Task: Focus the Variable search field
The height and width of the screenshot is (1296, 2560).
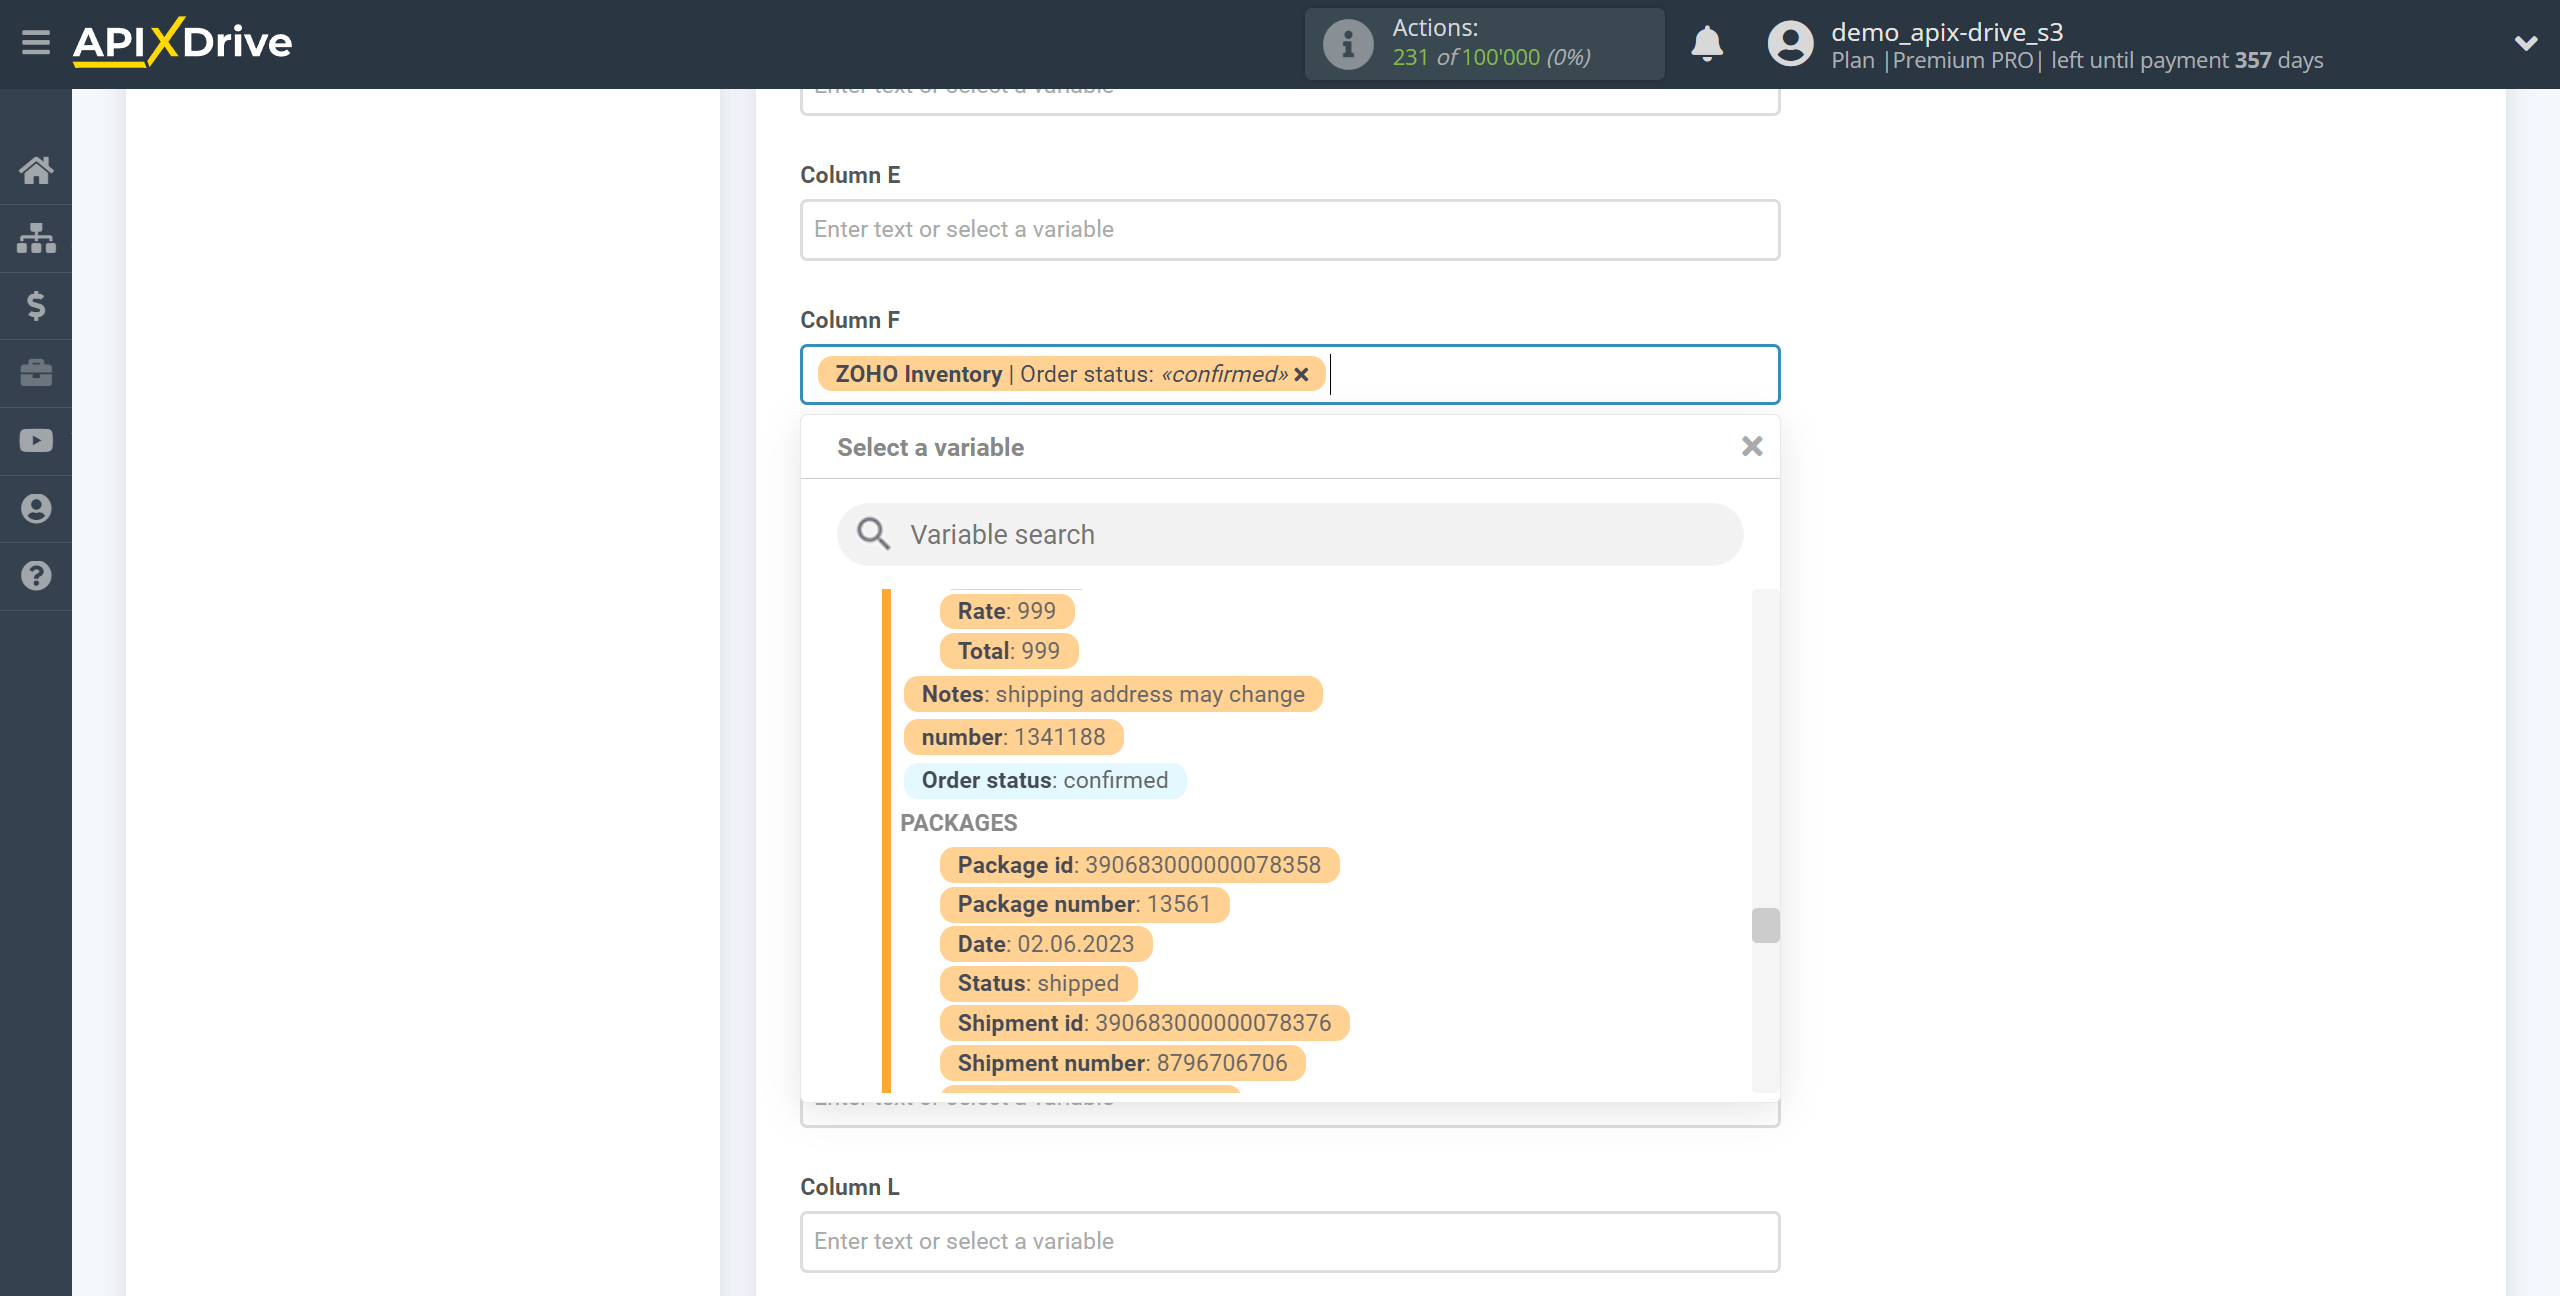Action: coord(1290,535)
